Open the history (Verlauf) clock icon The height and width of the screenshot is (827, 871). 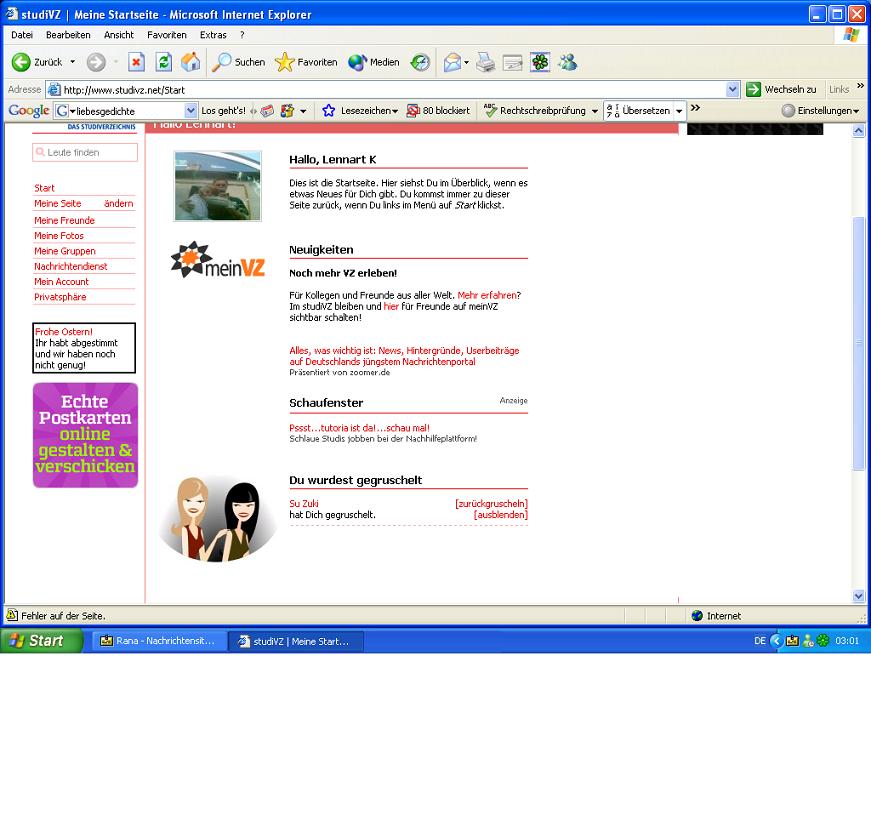coord(421,62)
